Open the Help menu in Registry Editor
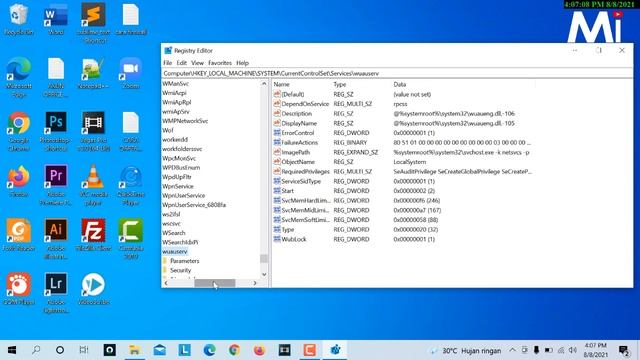Image resolution: width=640 pixels, height=360 pixels. click(242, 63)
